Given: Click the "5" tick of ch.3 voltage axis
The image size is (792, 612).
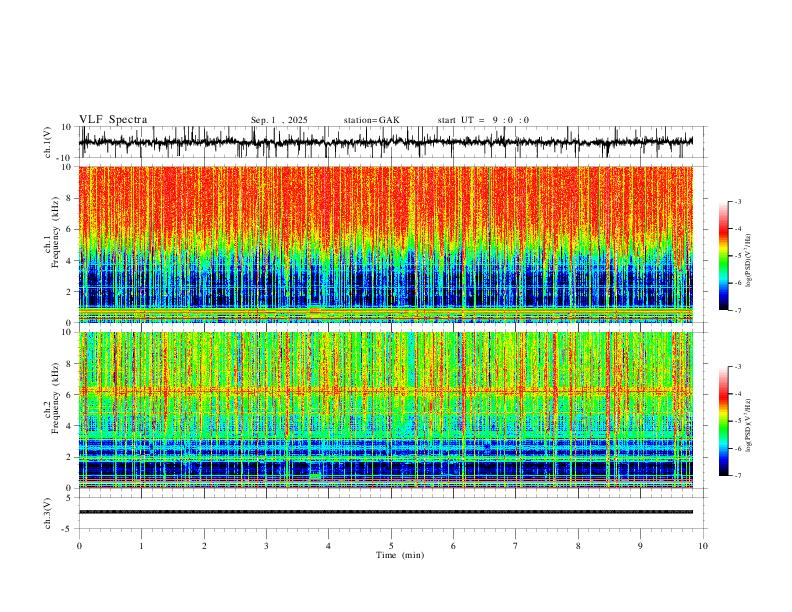Looking at the screenshot, I should pyautogui.click(x=69, y=498).
